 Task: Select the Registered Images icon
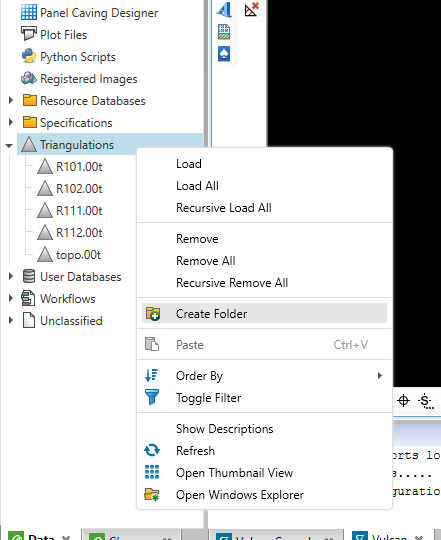[29, 79]
